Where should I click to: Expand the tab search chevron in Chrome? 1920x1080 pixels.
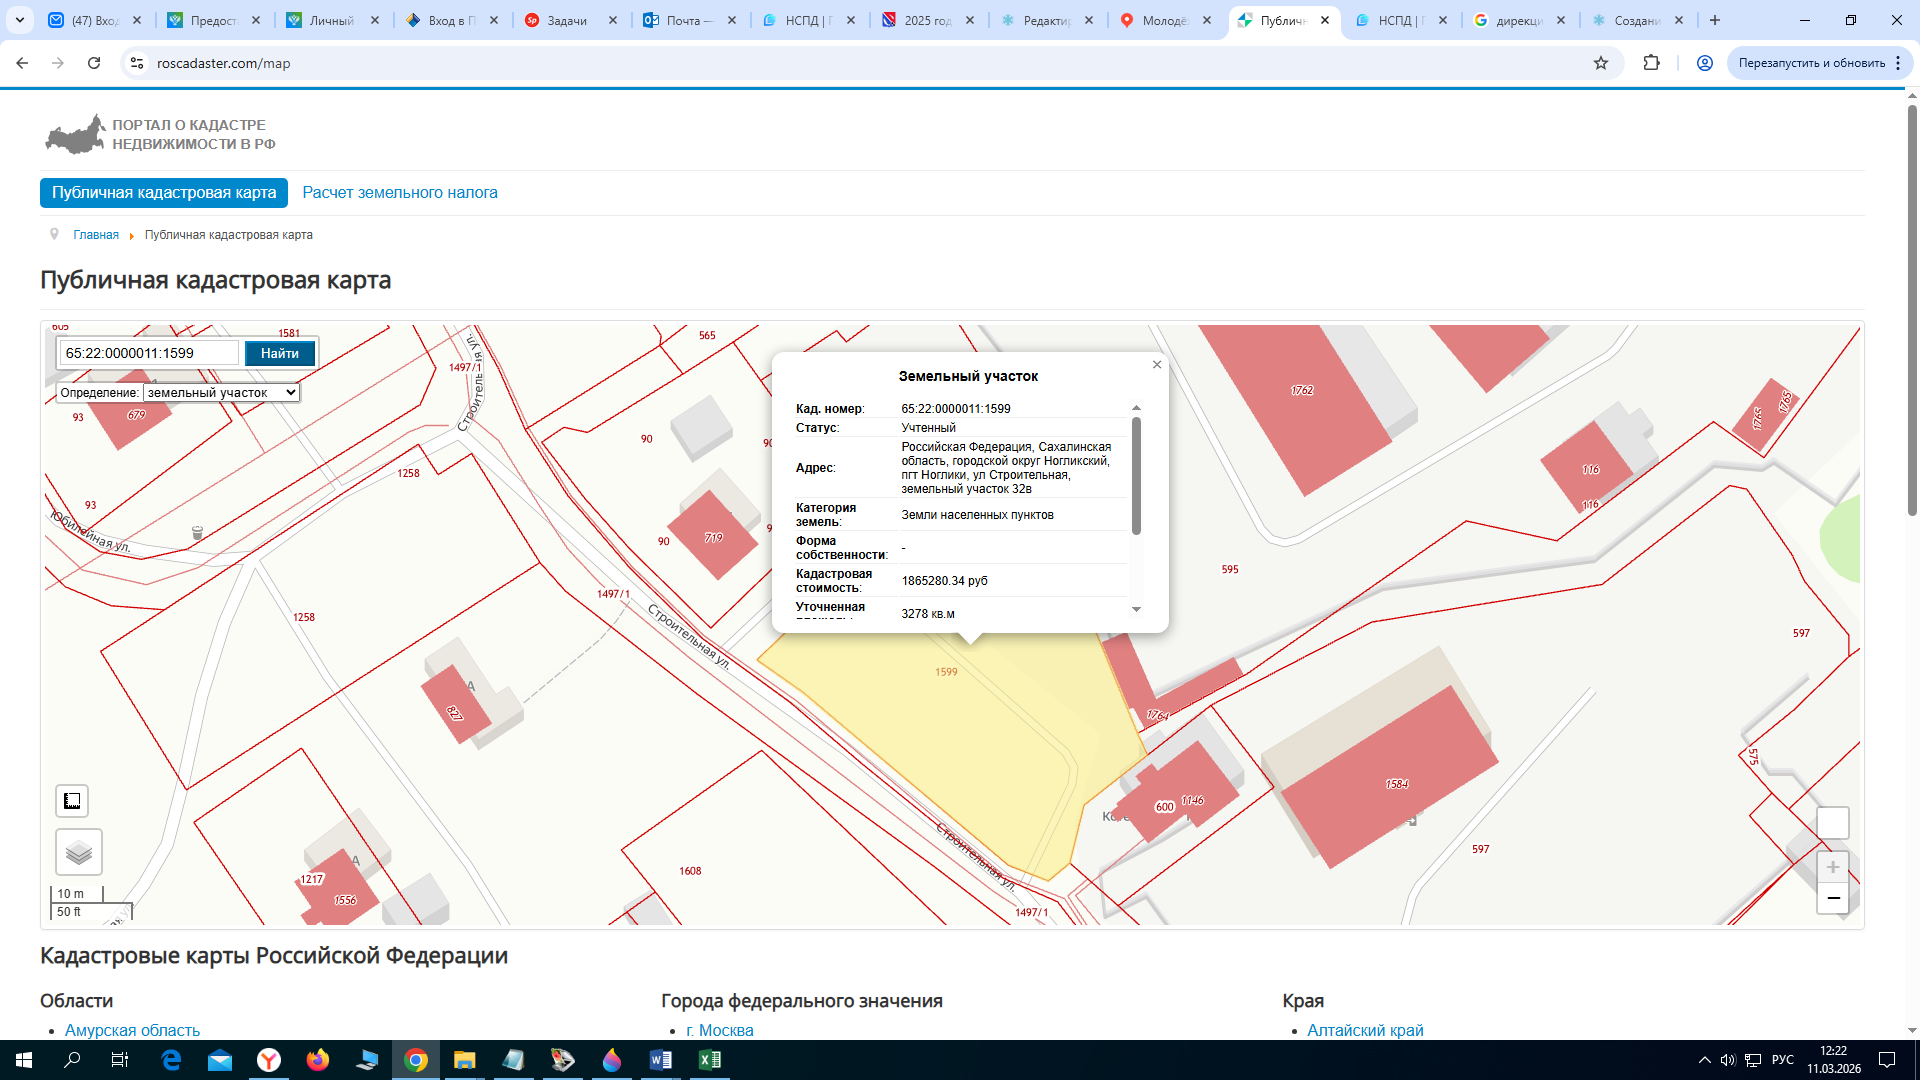(x=19, y=20)
